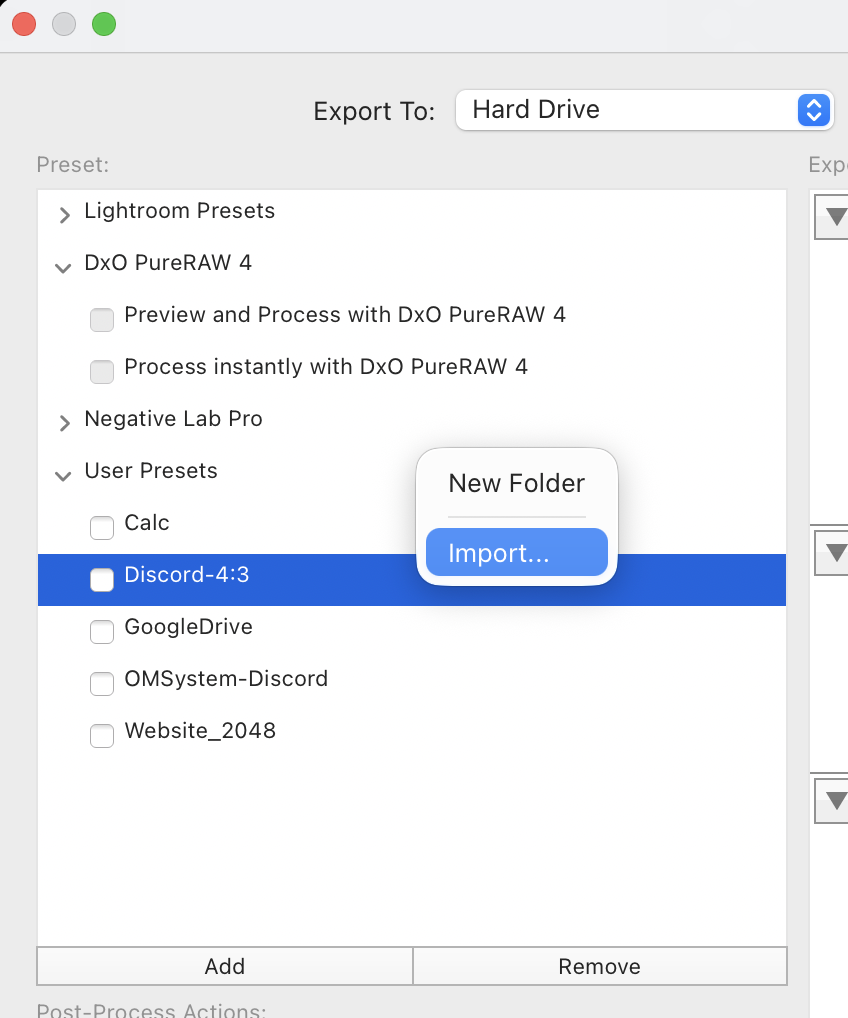Choose New Folder from context menu
The height and width of the screenshot is (1018, 848).
pos(516,484)
